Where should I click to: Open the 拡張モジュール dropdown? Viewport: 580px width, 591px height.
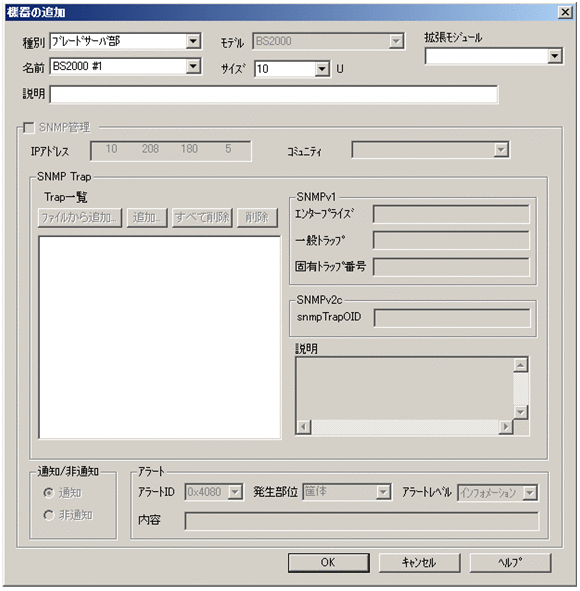555,57
